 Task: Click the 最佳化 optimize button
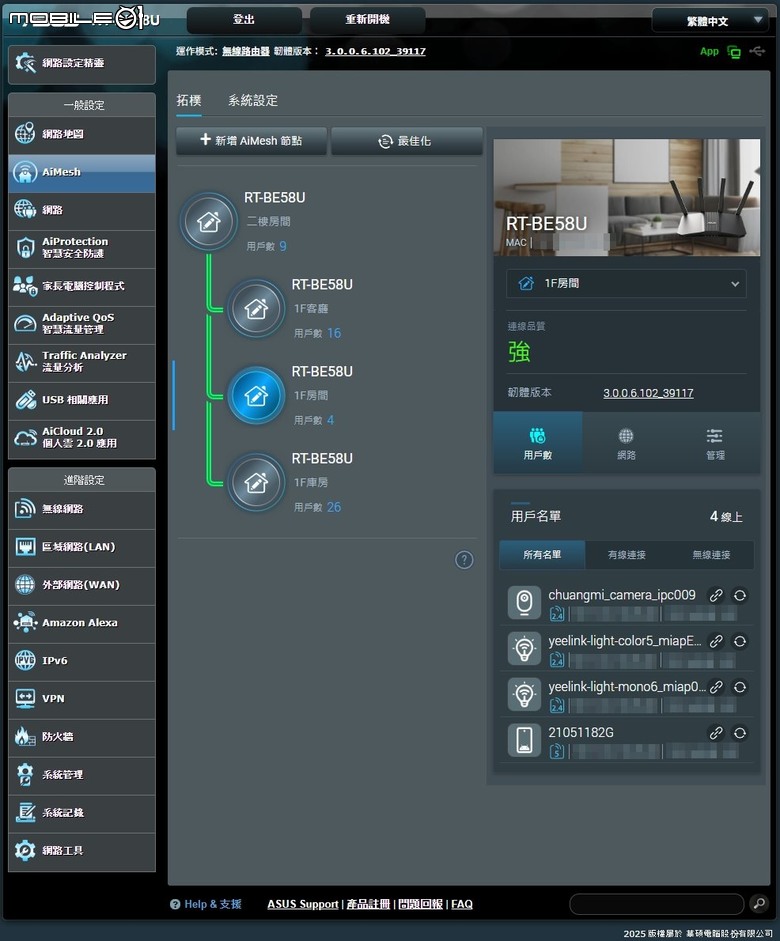pyautogui.click(x=406, y=141)
